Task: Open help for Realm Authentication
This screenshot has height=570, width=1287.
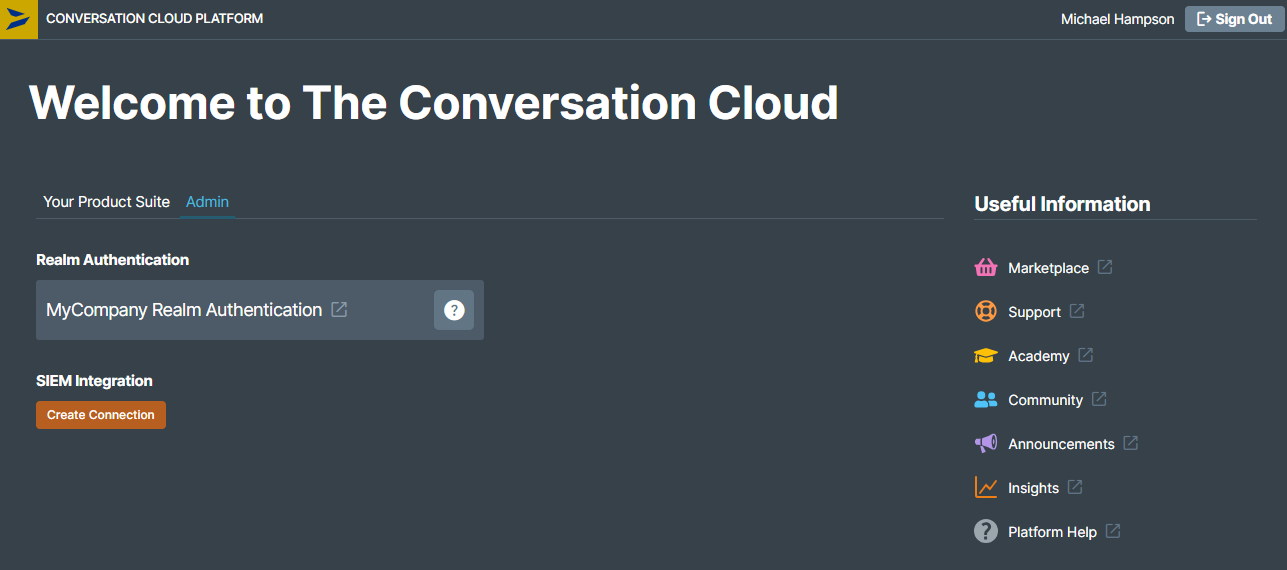Action: tap(454, 310)
